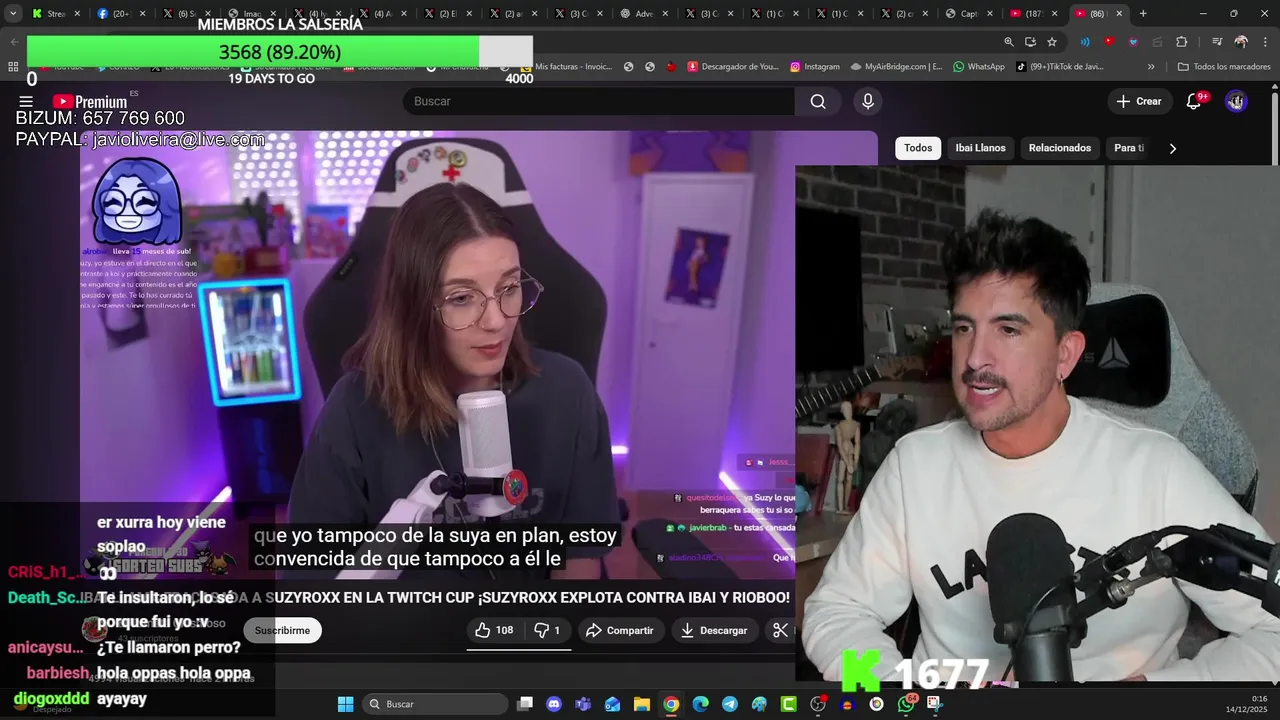This screenshot has width=1280, height=720.
Task: Open Outlook from the taskbar
Action: tap(612, 704)
